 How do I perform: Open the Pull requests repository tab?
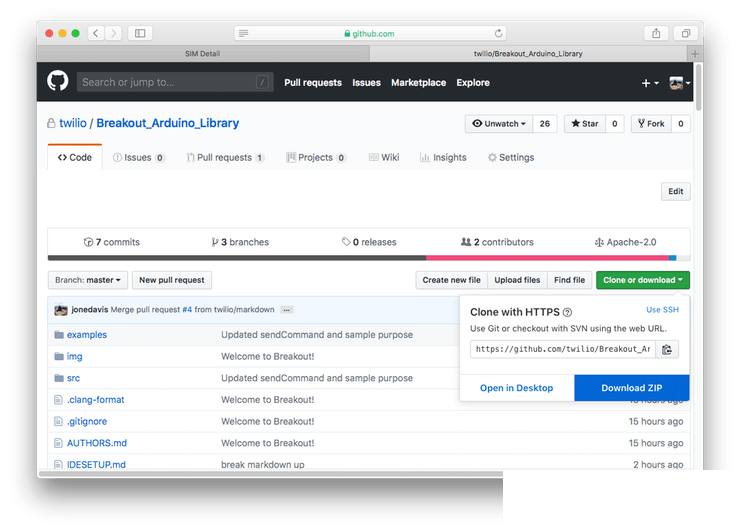pyautogui.click(x=225, y=158)
